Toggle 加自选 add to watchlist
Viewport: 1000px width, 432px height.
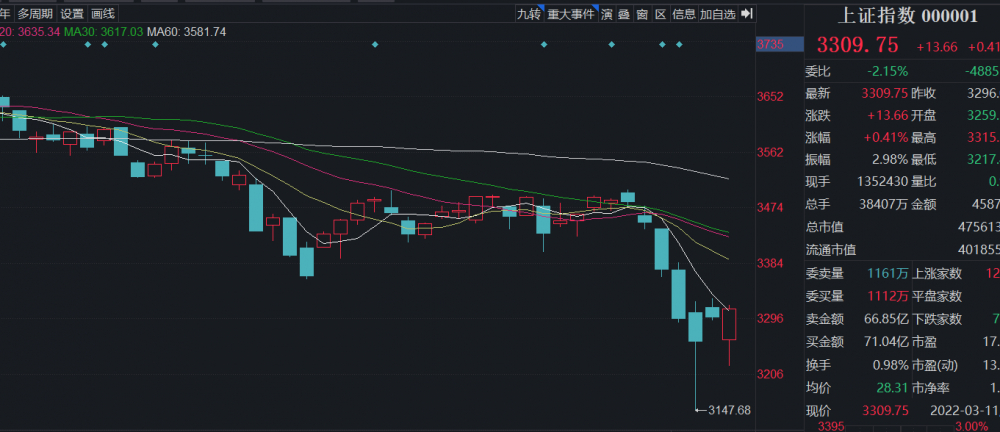[x=717, y=14]
